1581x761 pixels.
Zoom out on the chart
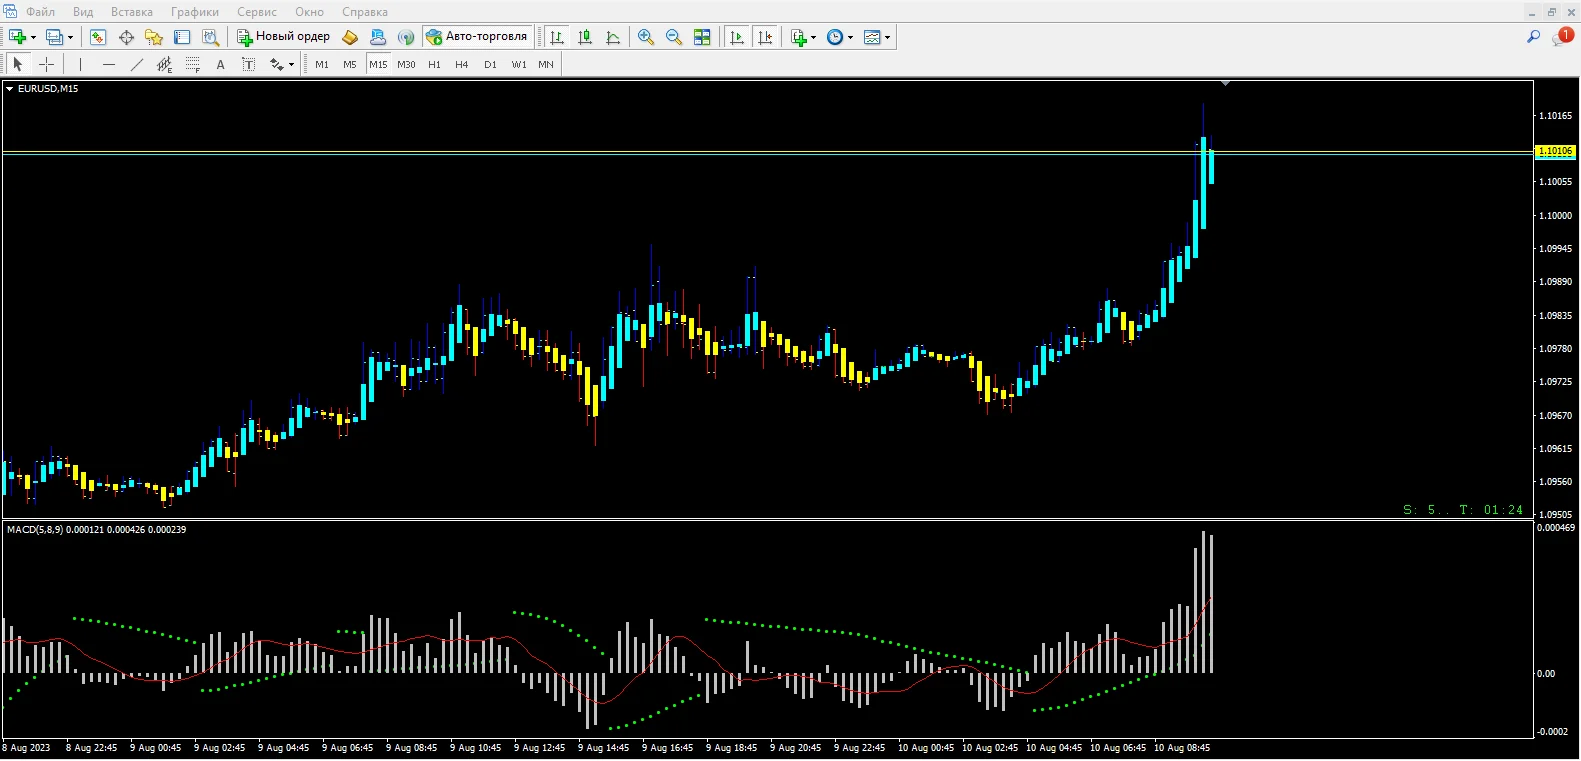click(674, 37)
